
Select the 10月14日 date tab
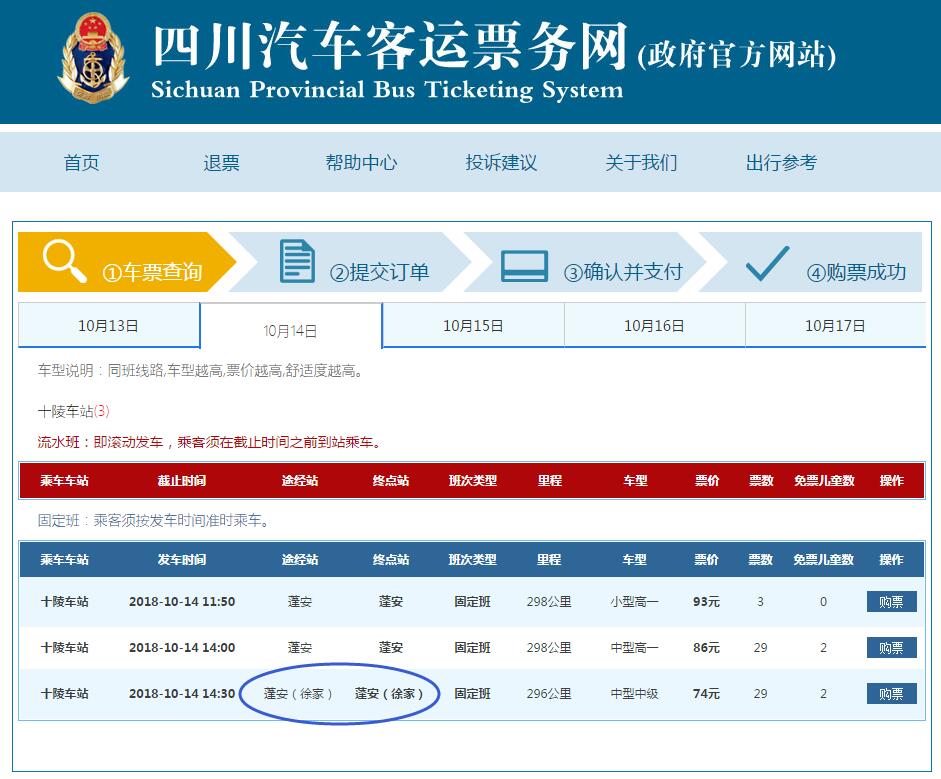pos(291,331)
